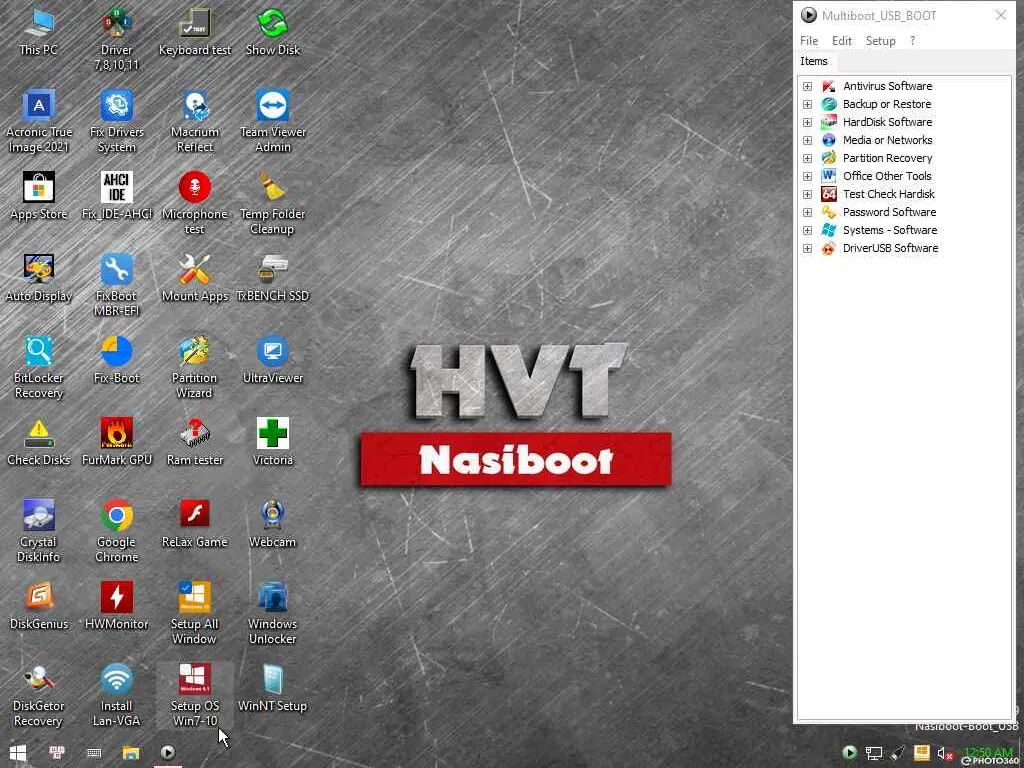Launch the Mount Apps icon

coord(195,278)
